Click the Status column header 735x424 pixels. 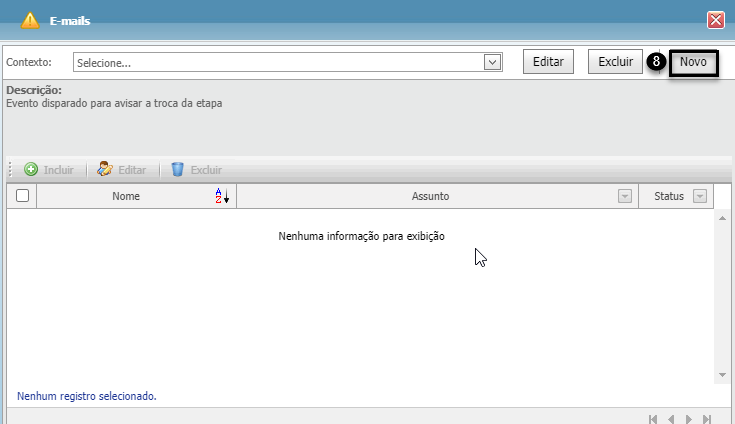click(669, 196)
